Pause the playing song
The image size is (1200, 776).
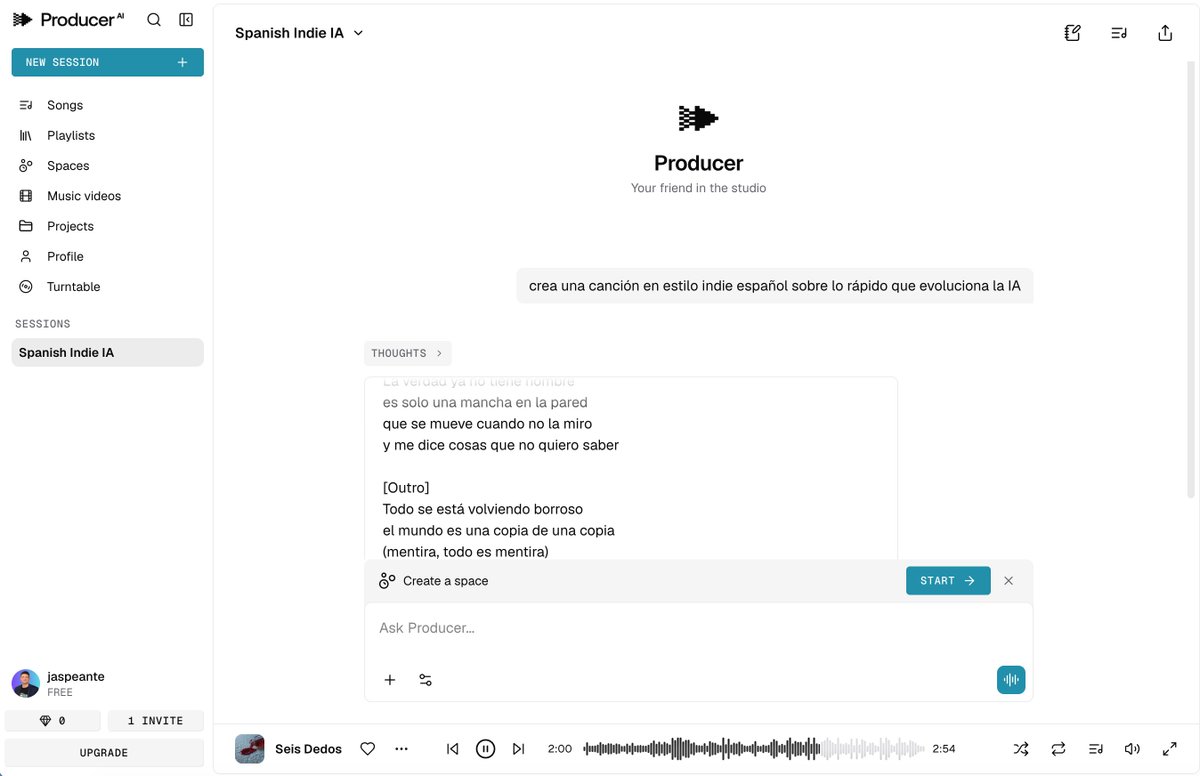coord(485,749)
